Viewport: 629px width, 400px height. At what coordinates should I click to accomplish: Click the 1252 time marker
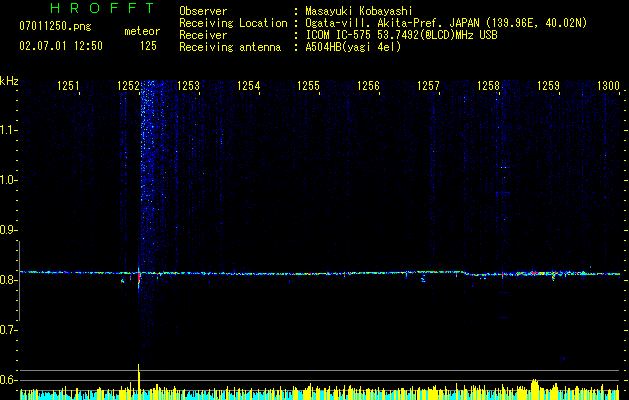click(x=128, y=86)
